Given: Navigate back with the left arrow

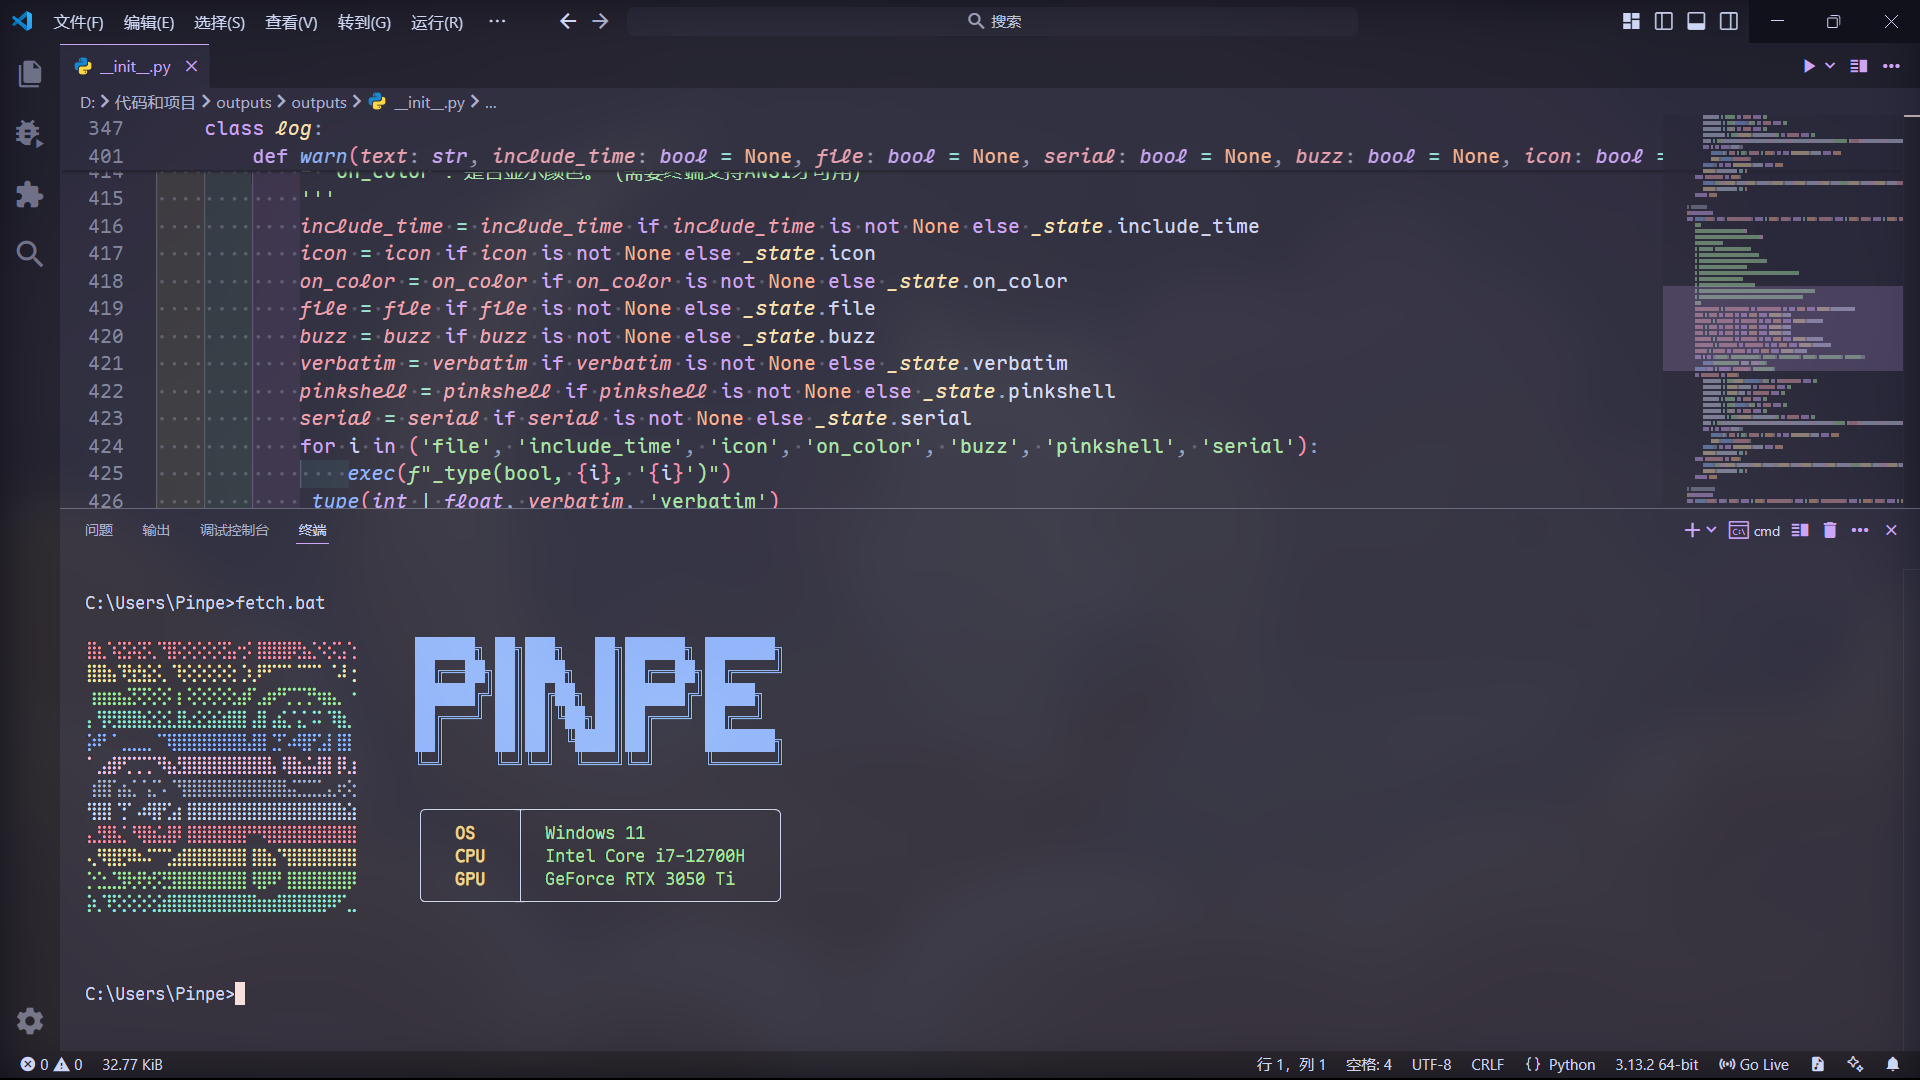Looking at the screenshot, I should coord(568,21).
